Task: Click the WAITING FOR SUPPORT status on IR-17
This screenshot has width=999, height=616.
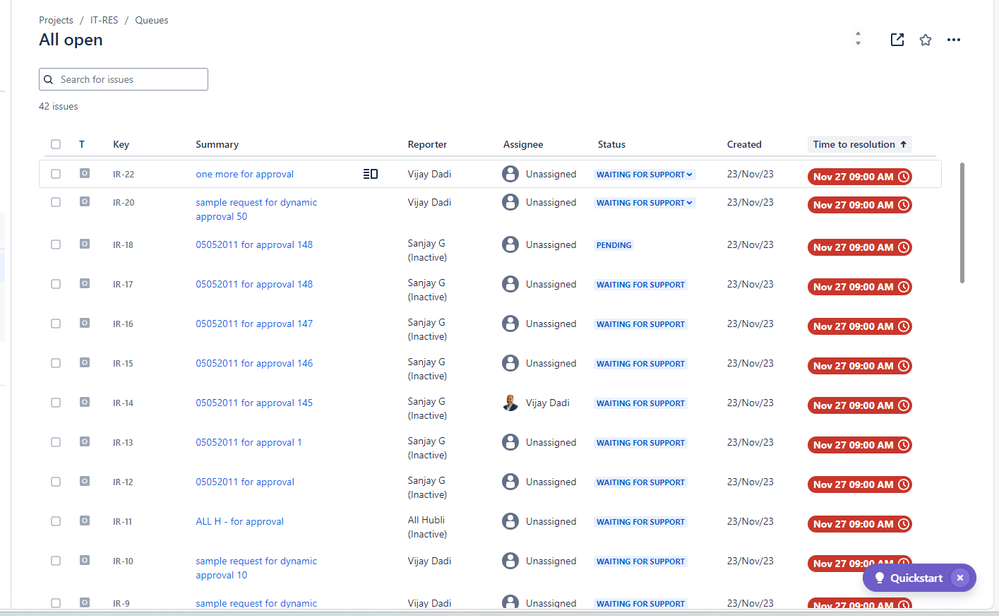Action: click(640, 285)
